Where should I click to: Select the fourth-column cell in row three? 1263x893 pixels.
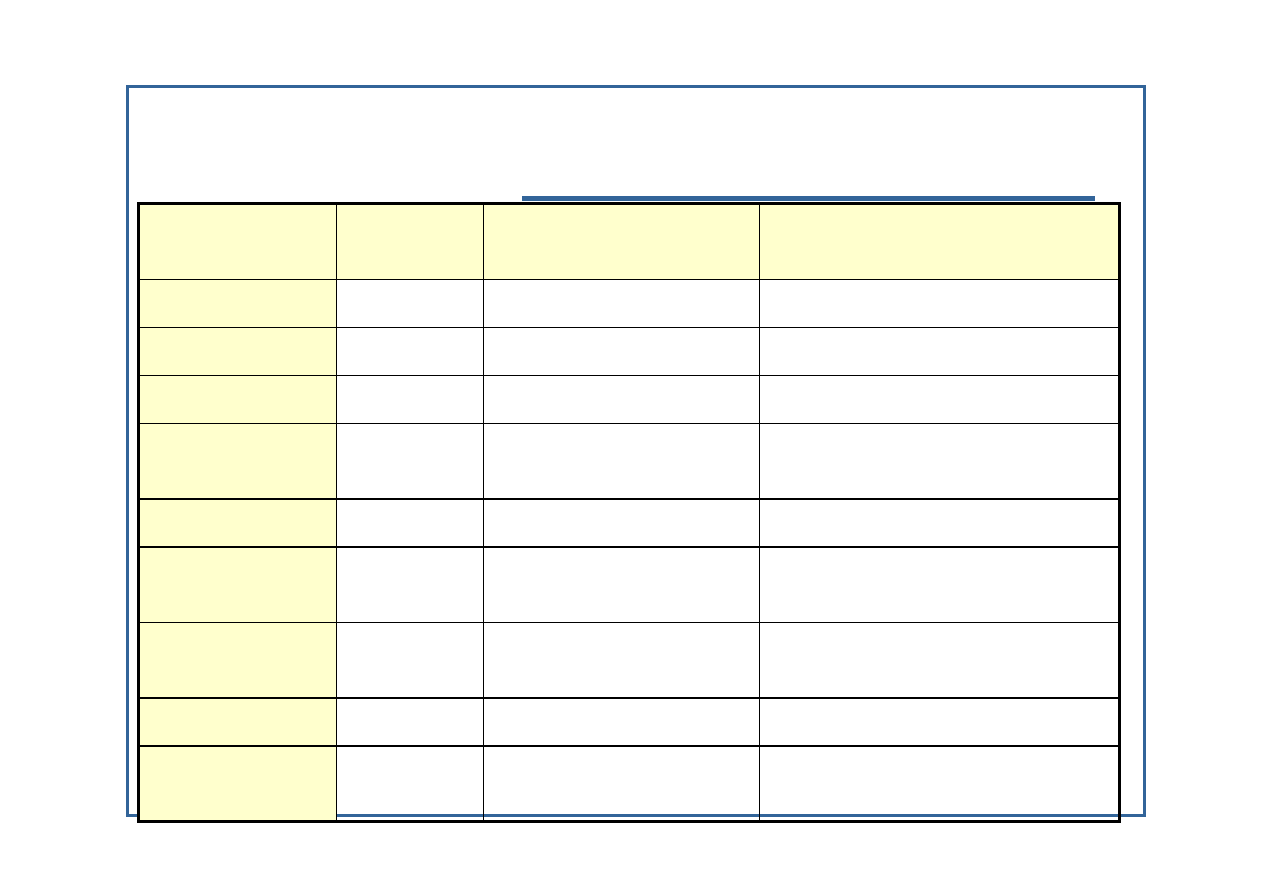(938, 351)
